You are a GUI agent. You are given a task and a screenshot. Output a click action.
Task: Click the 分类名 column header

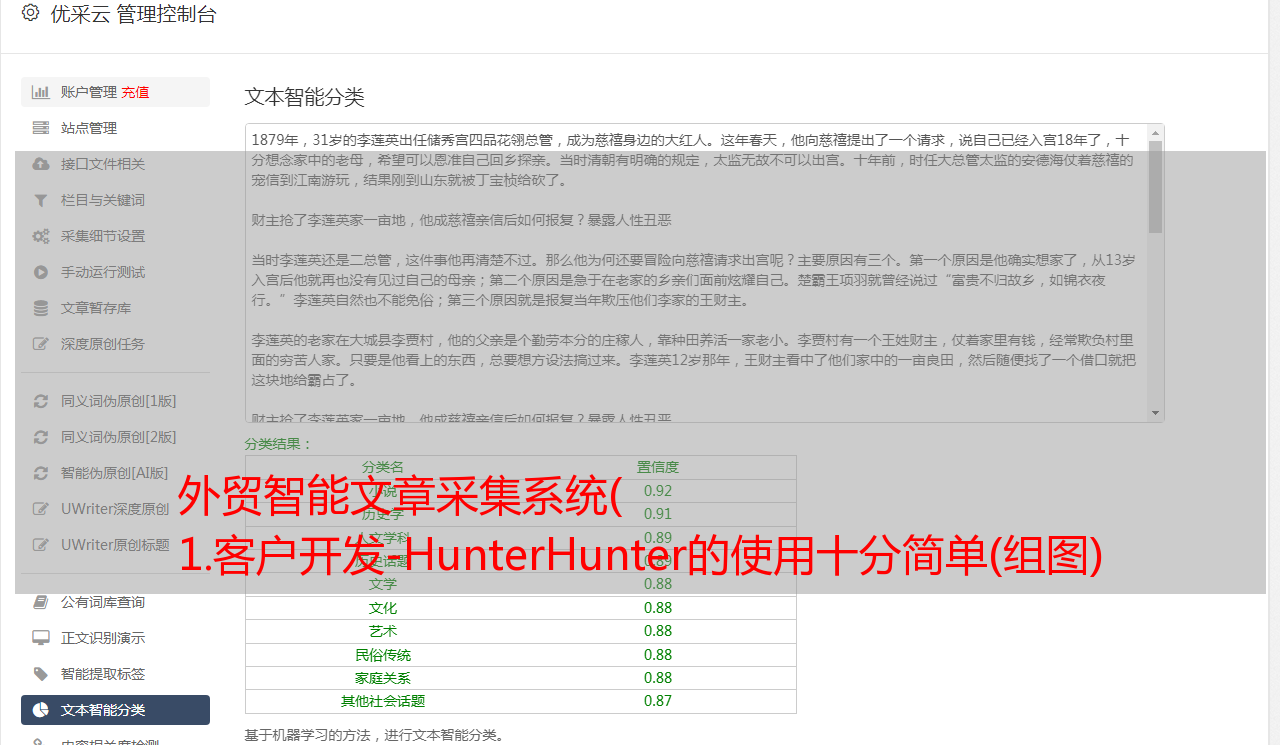tap(383, 467)
